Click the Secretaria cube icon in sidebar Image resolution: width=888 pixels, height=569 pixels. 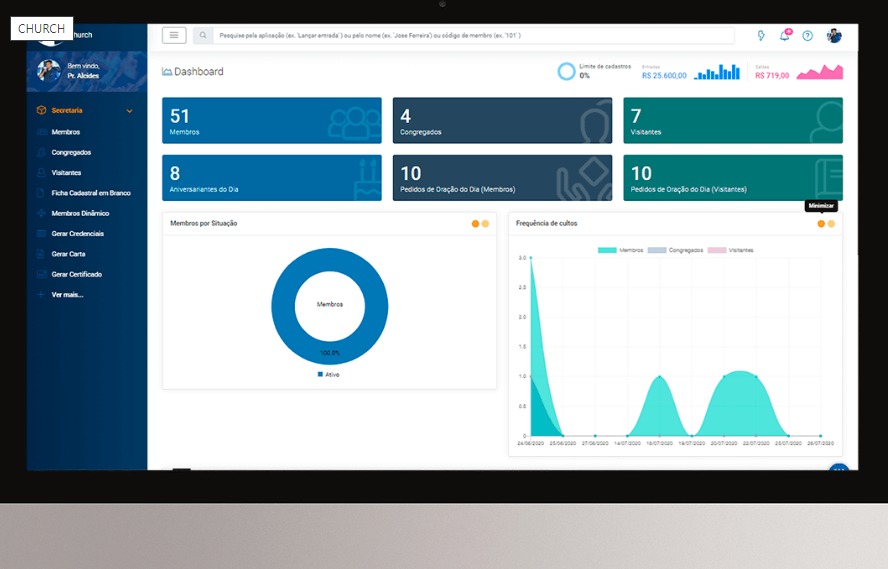click(41, 111)
